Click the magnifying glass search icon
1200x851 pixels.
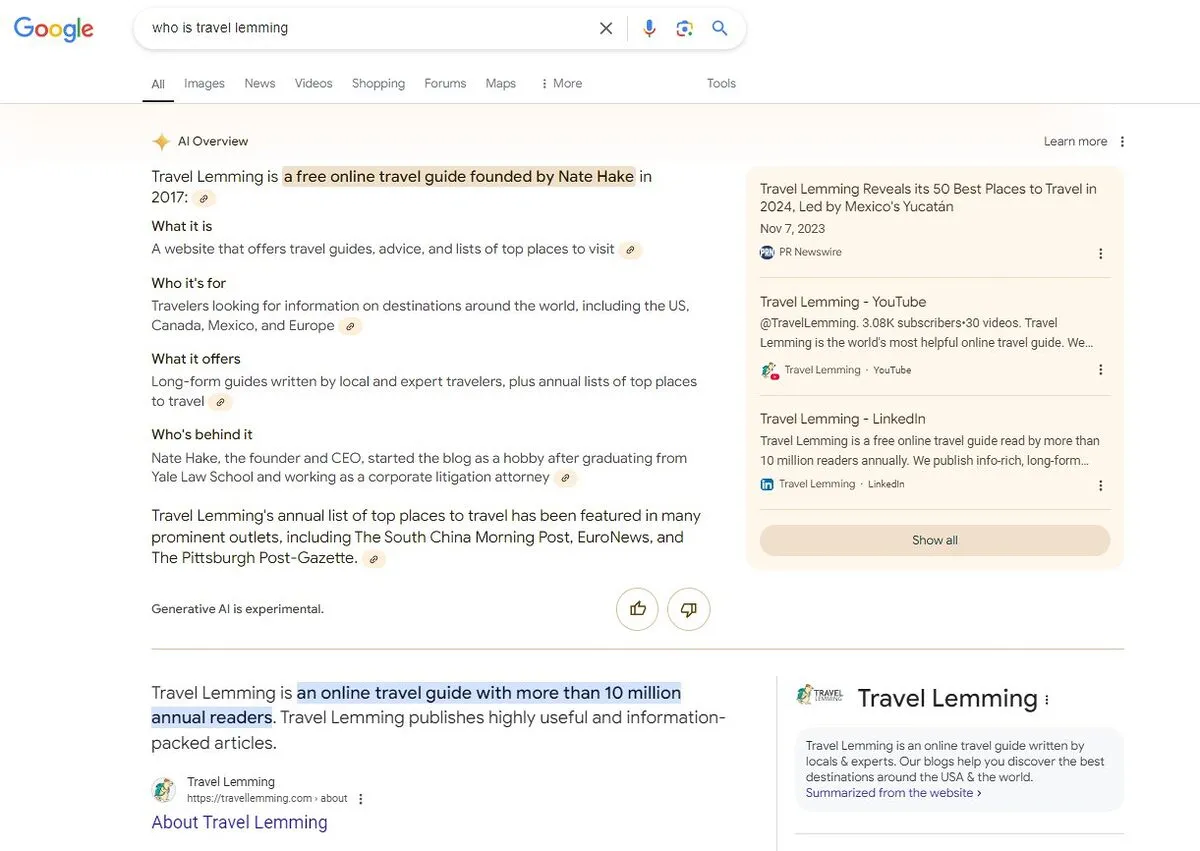click(720, 28)
